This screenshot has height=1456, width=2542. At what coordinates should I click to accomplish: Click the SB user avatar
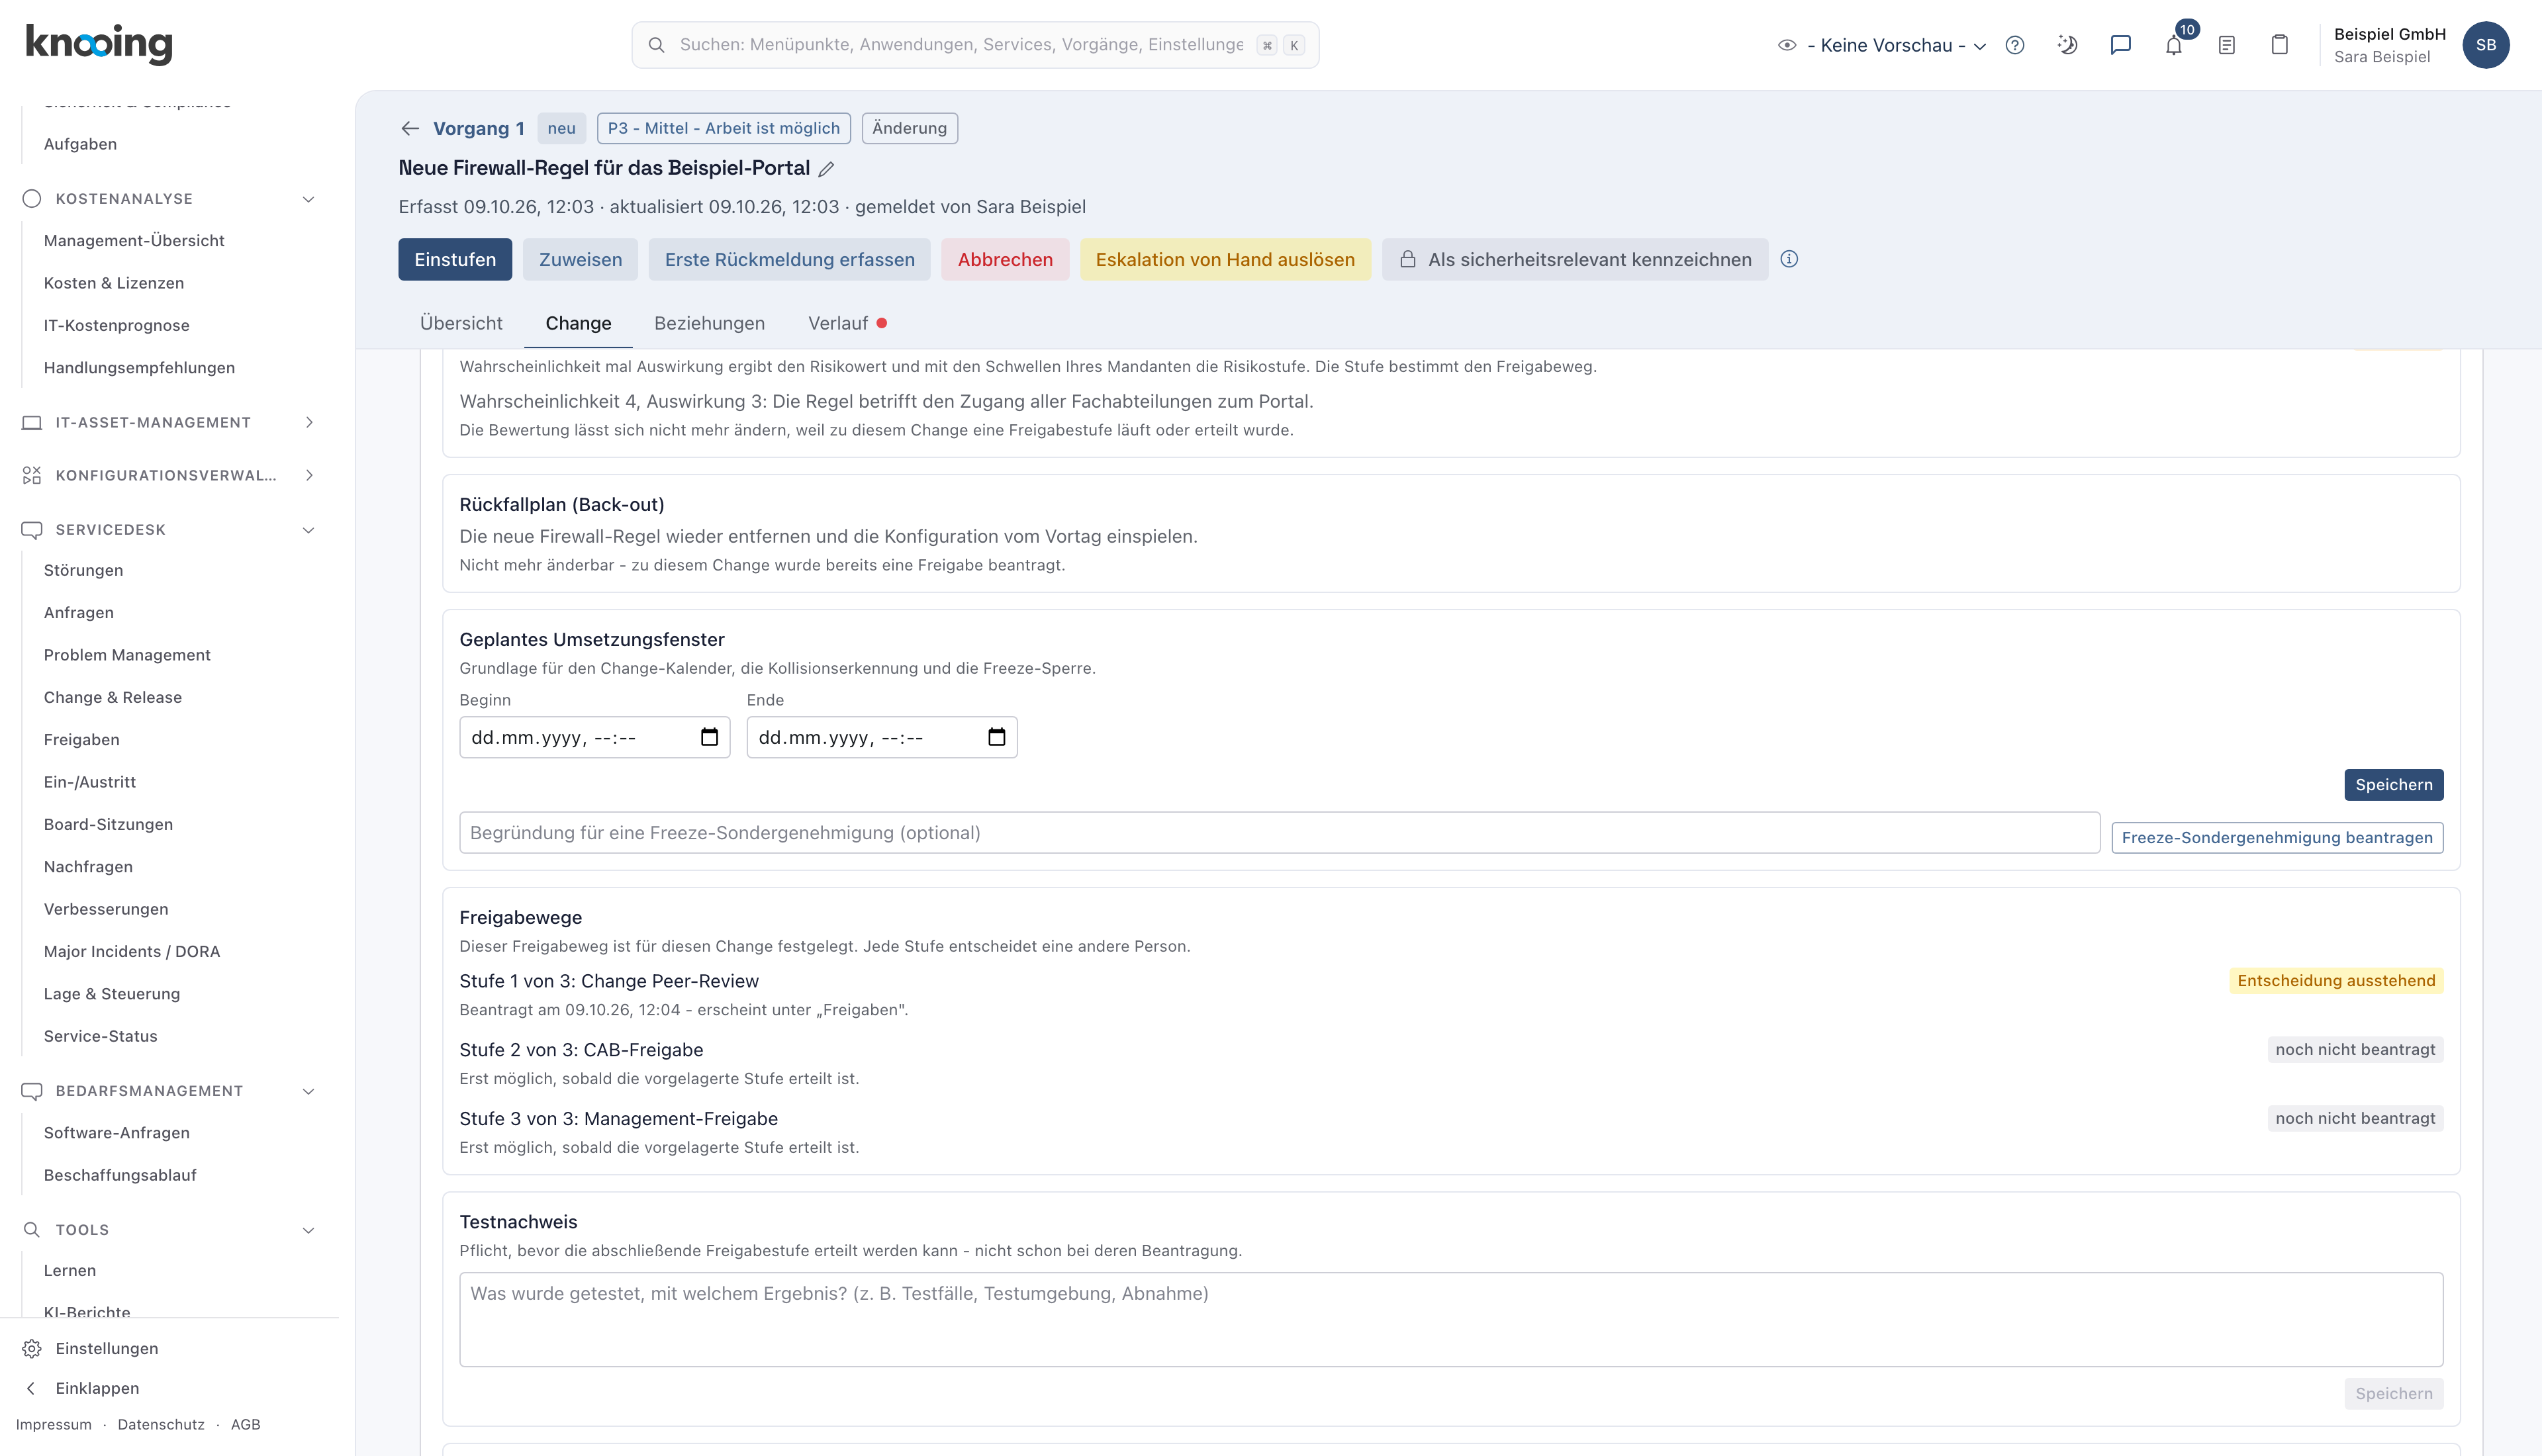pyautogui.click(x=2486, y=45)
